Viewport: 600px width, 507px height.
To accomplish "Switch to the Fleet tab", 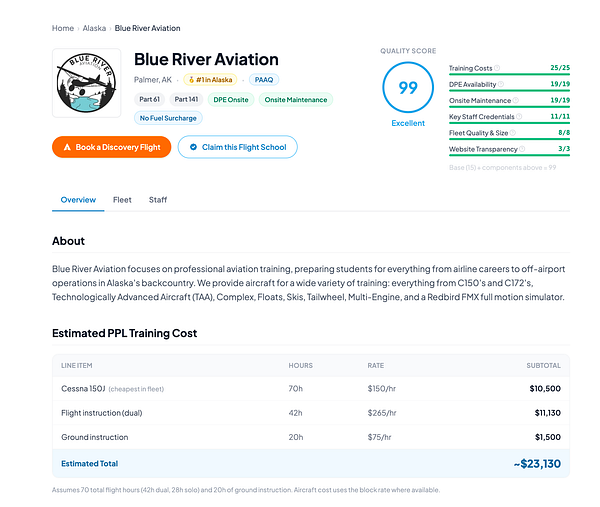I will coord(122,200).
